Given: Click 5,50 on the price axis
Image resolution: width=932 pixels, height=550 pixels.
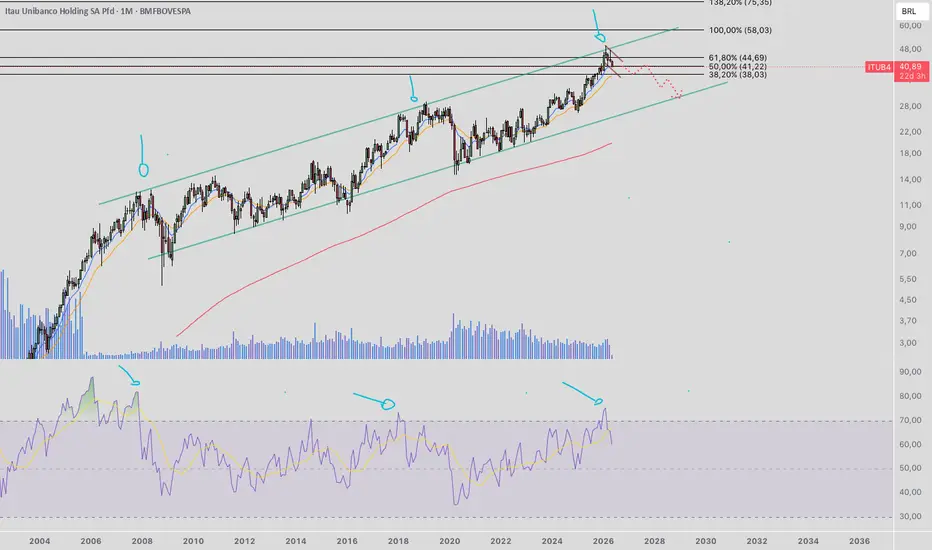Looking at the screenshot, I should click(x=908, y=279).
